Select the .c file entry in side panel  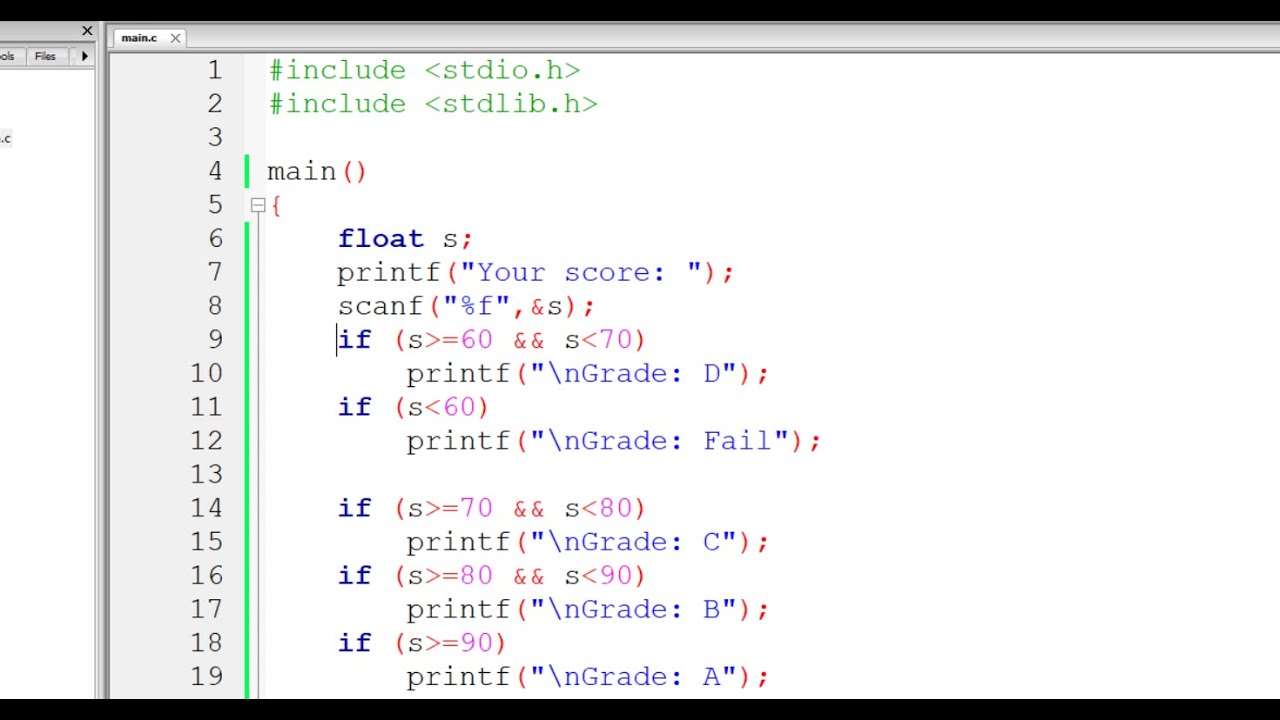[6, 139]
